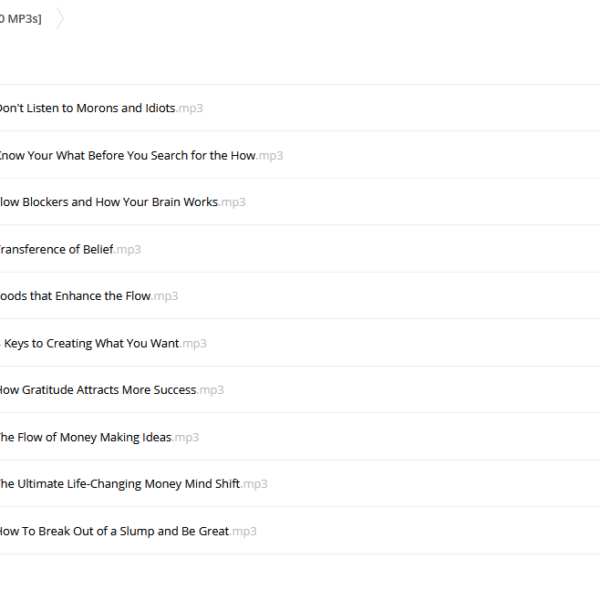Image resolution: width=600 pixels, height=600 pixels.
Task: Click the .mp3 extension after Slump and Be Great
Action: click(x=243, y=532)
